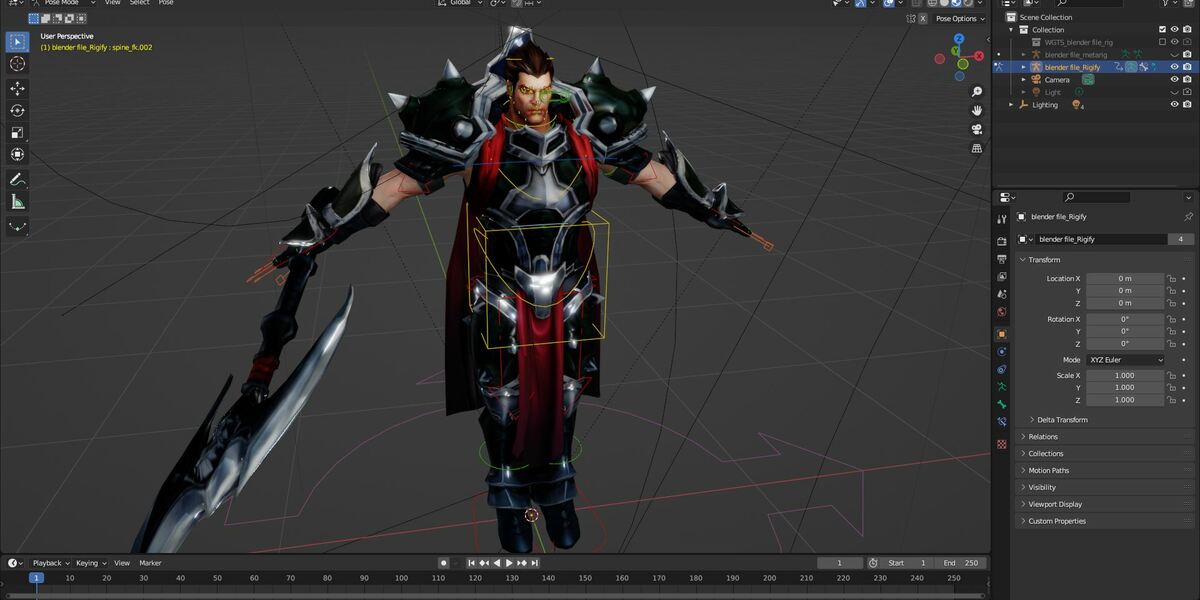Image resolution: width=1200 pixels, height=600 pixels.
Task: Expand blender file_metarig in outliner
Action: point(1024,55)
